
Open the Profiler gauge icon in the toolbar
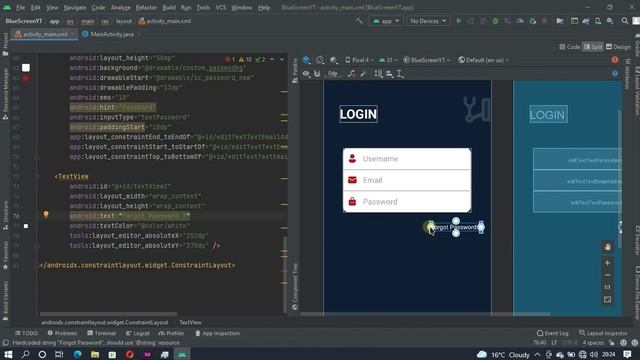click(x=520, y=21)
